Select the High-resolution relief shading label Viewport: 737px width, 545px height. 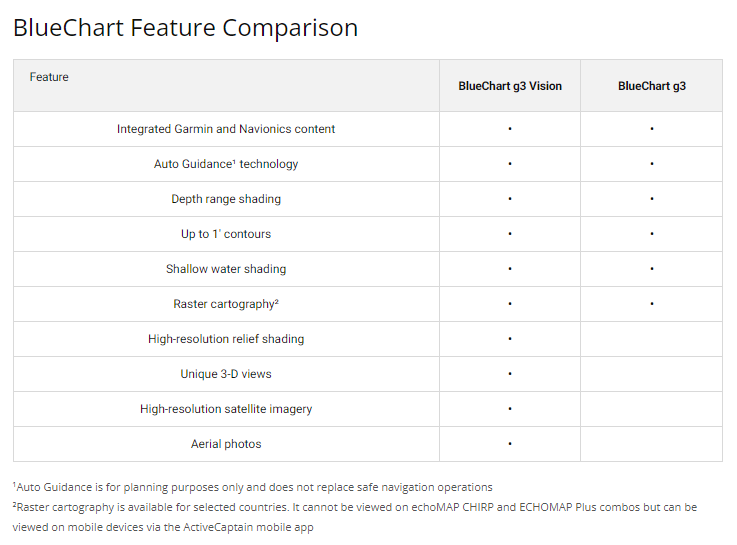click(x=226, y=339)
